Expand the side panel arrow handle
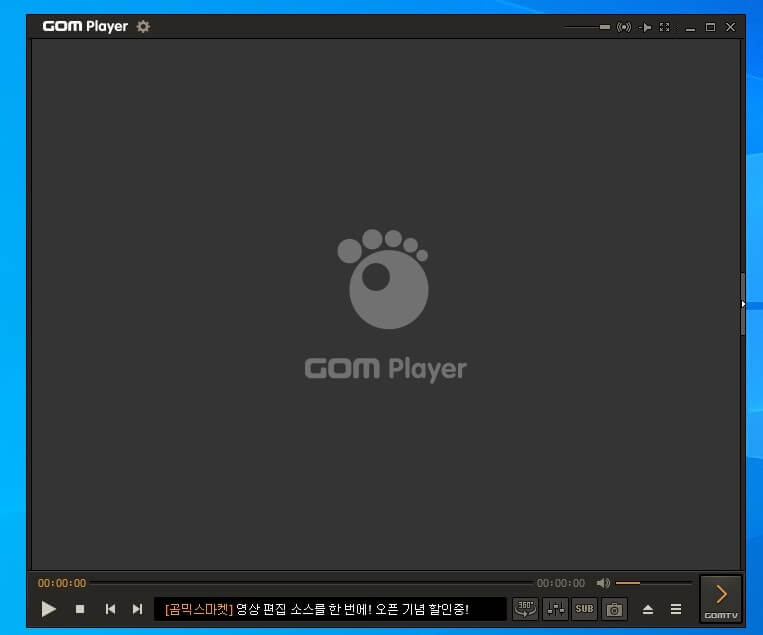This screenshot has width=763, height=635. pyautogui.click(x=743, y=304)
